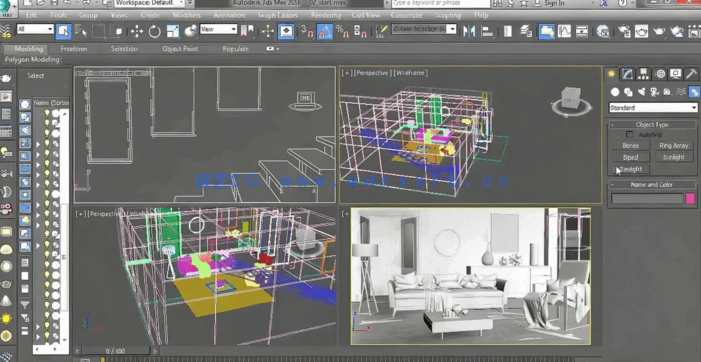Screen dimensions: 701x362
Task: Activate the Select Object tool
Action: (63, 31)
